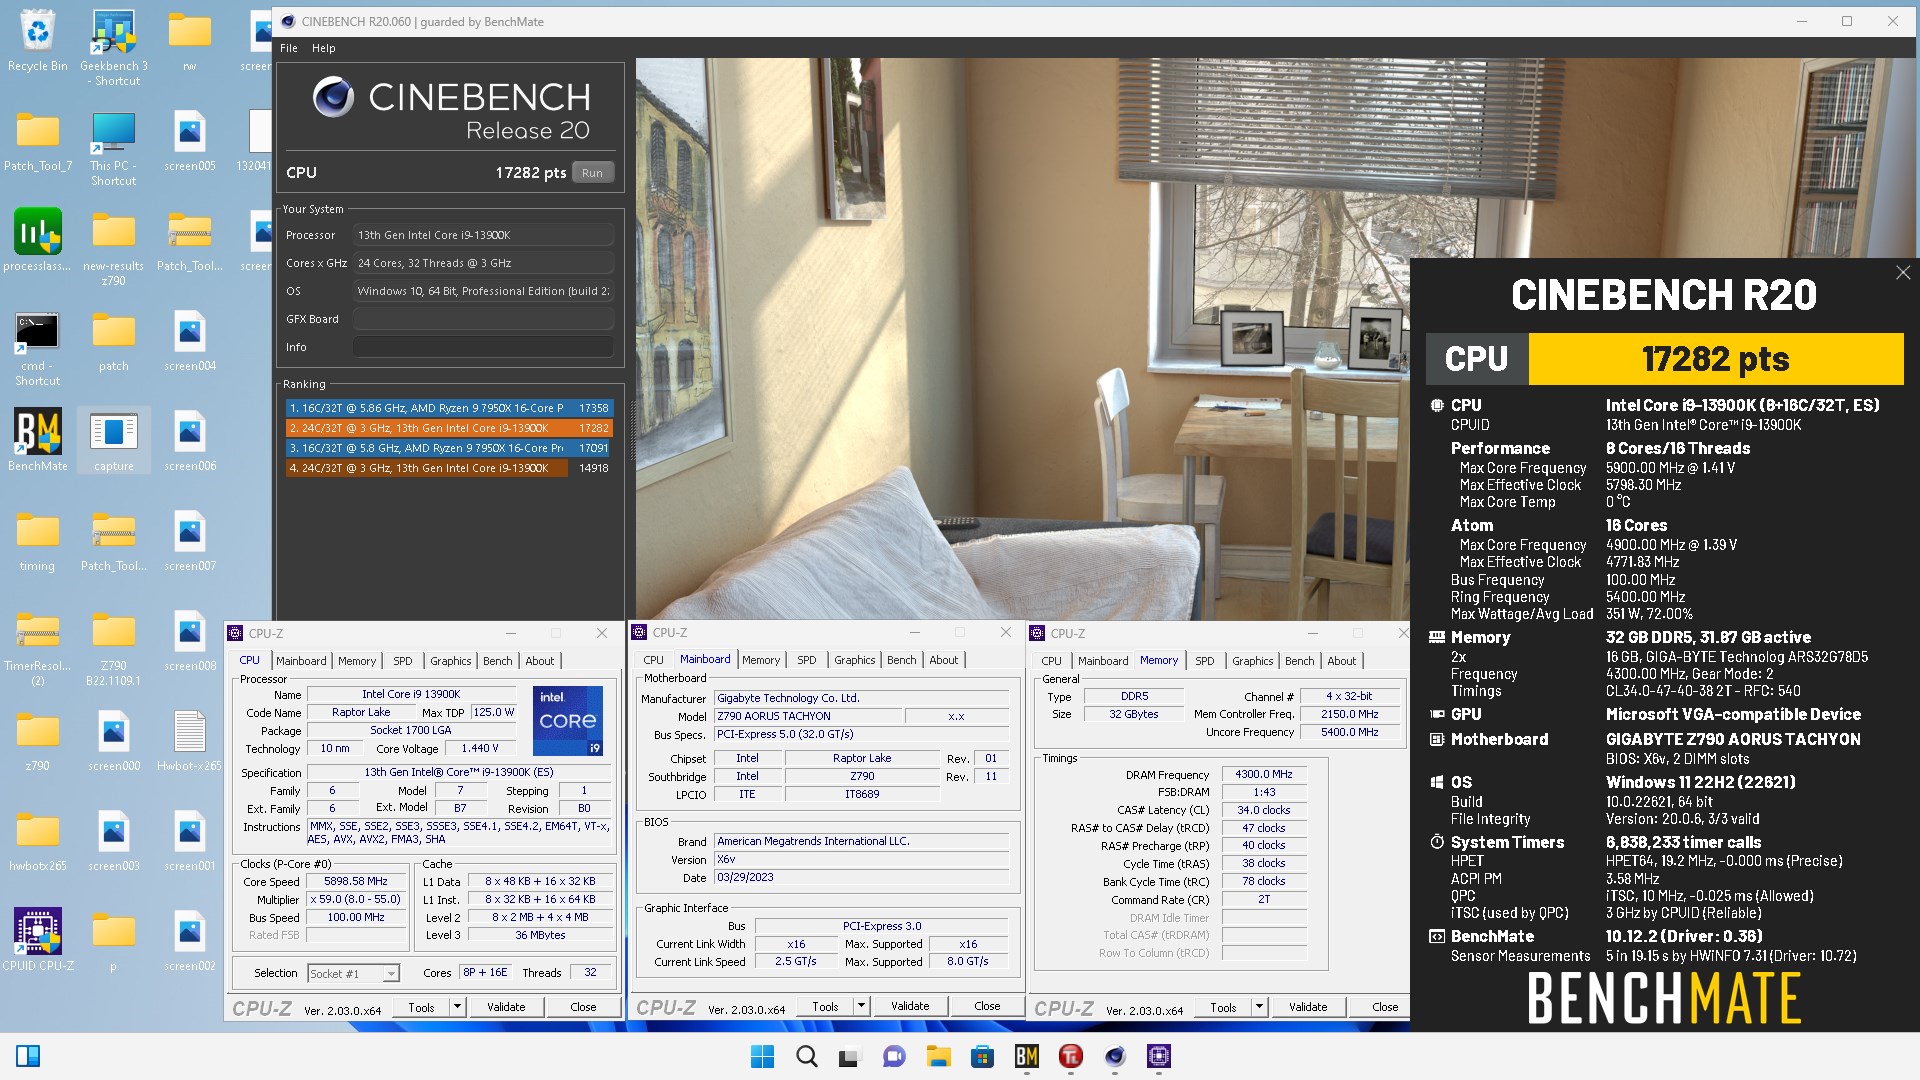Viewport: 1920px width, 1080px height.
Task: Switch to Bench tab in processor CPU-Z window
Action: [497, 661]
